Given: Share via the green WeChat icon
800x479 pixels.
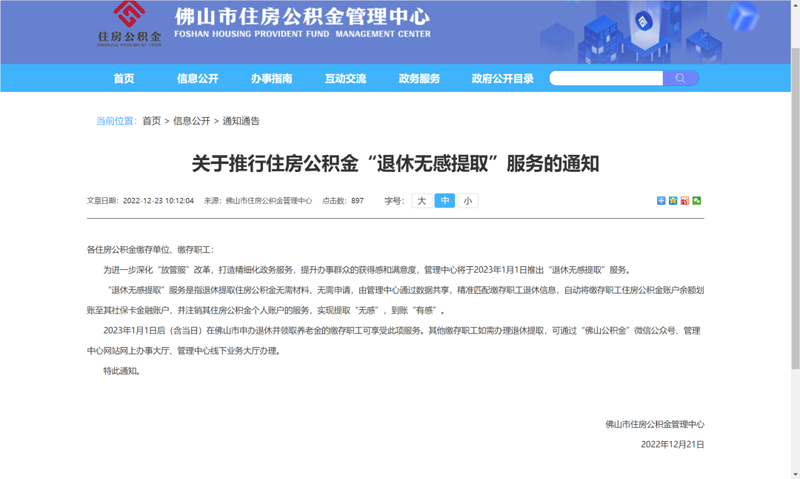Looking at the screenshot, I should point(697,201).
